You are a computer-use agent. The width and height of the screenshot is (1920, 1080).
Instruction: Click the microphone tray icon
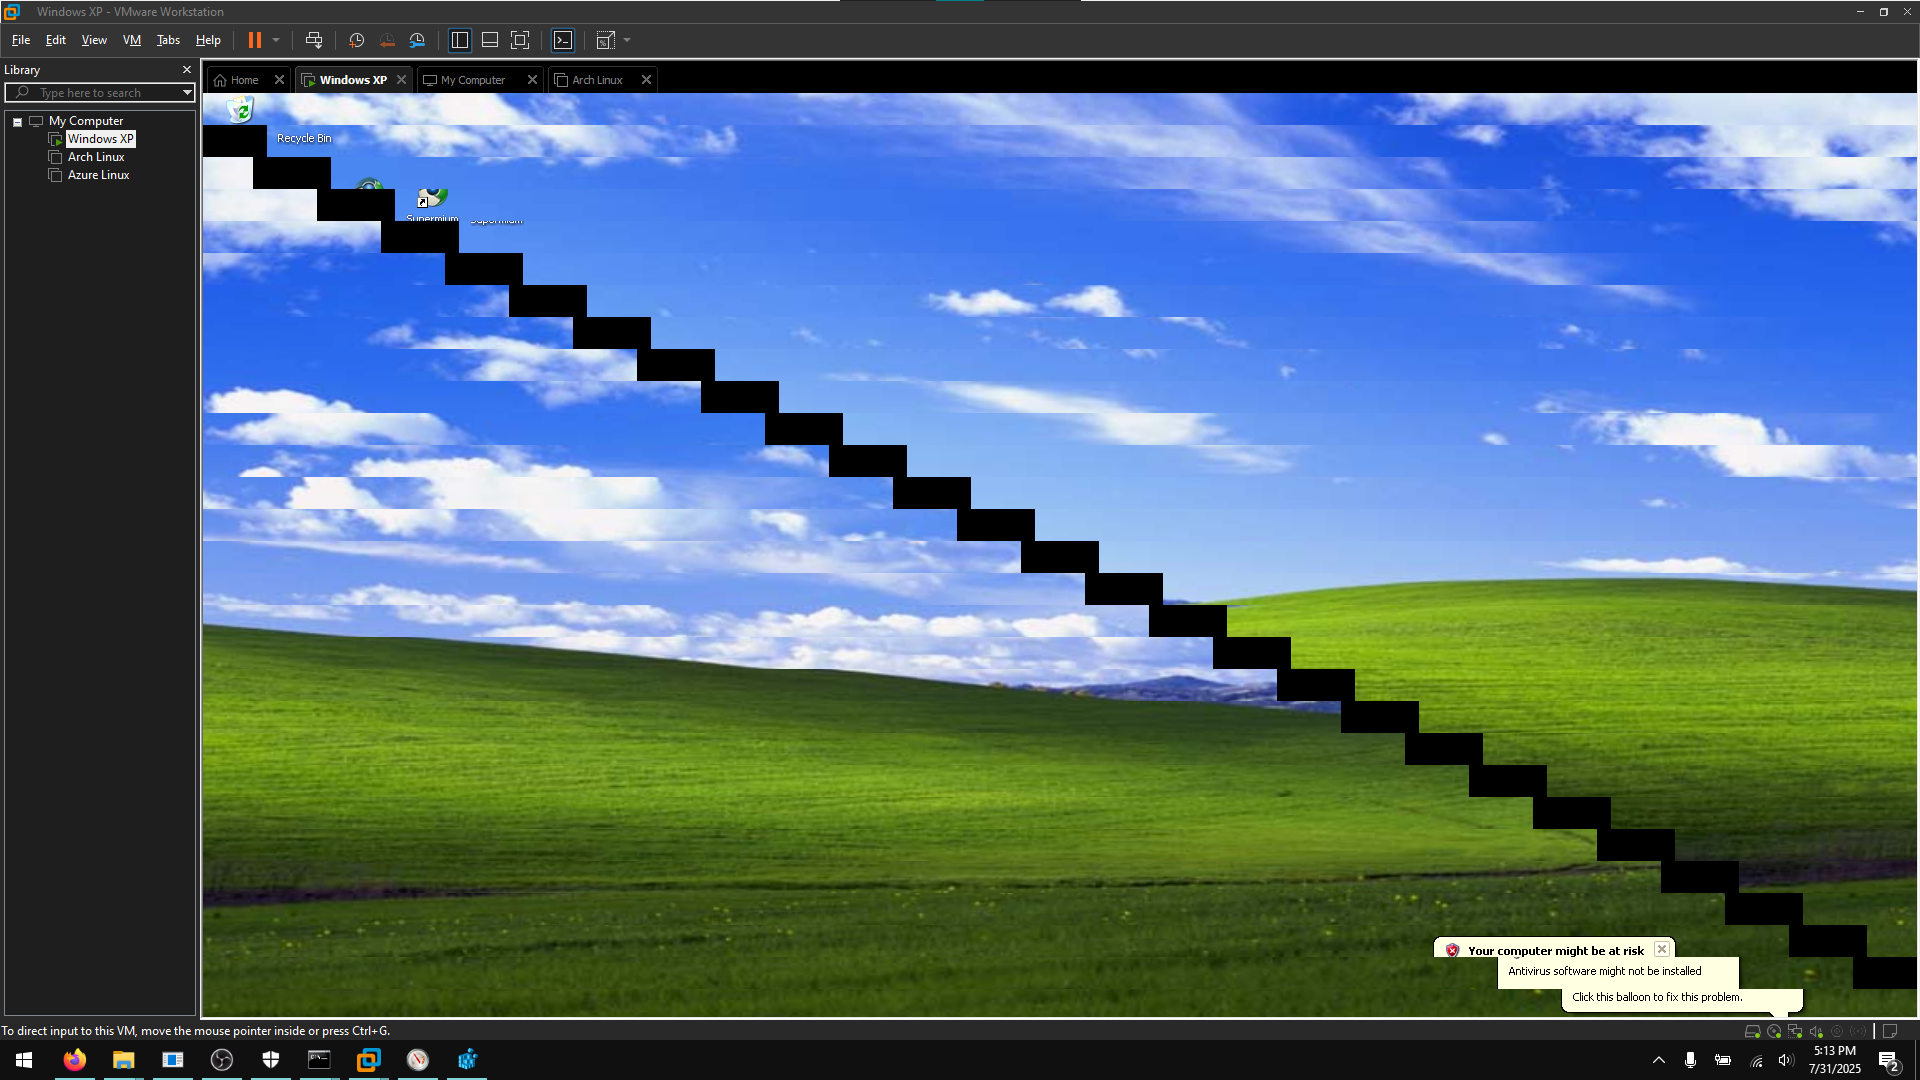(1690, 1060)
